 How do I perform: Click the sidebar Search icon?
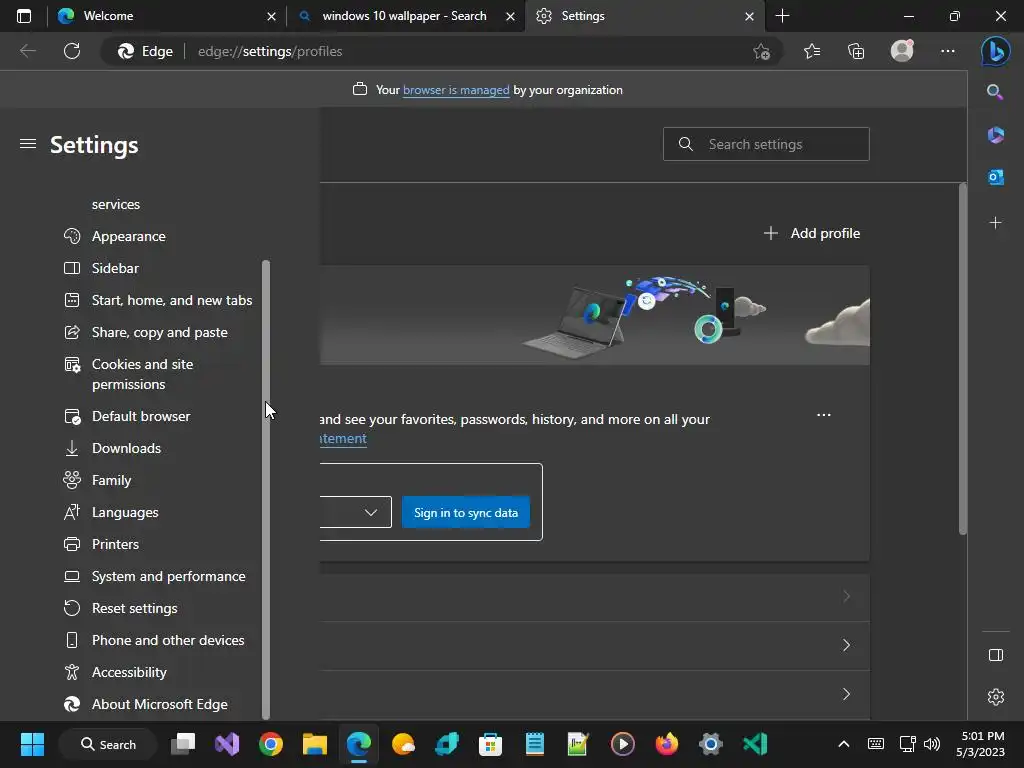click(995, 92)
